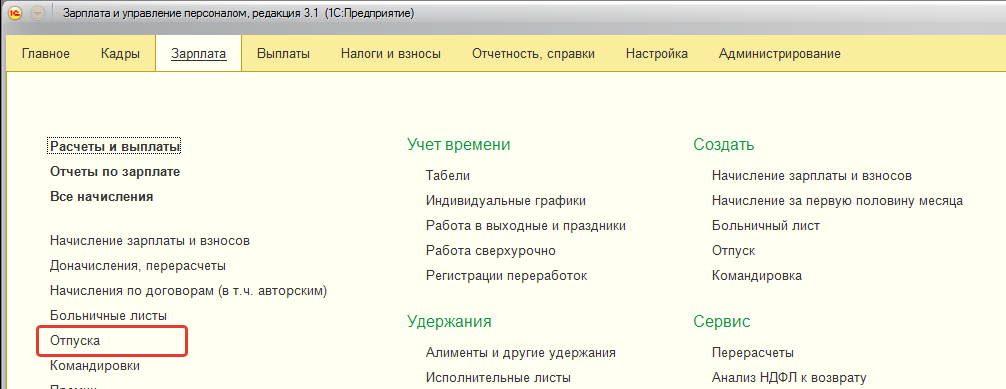Open Индивидуальные графики
Viewport: 1006px width, 389px height.
point(506,201)
